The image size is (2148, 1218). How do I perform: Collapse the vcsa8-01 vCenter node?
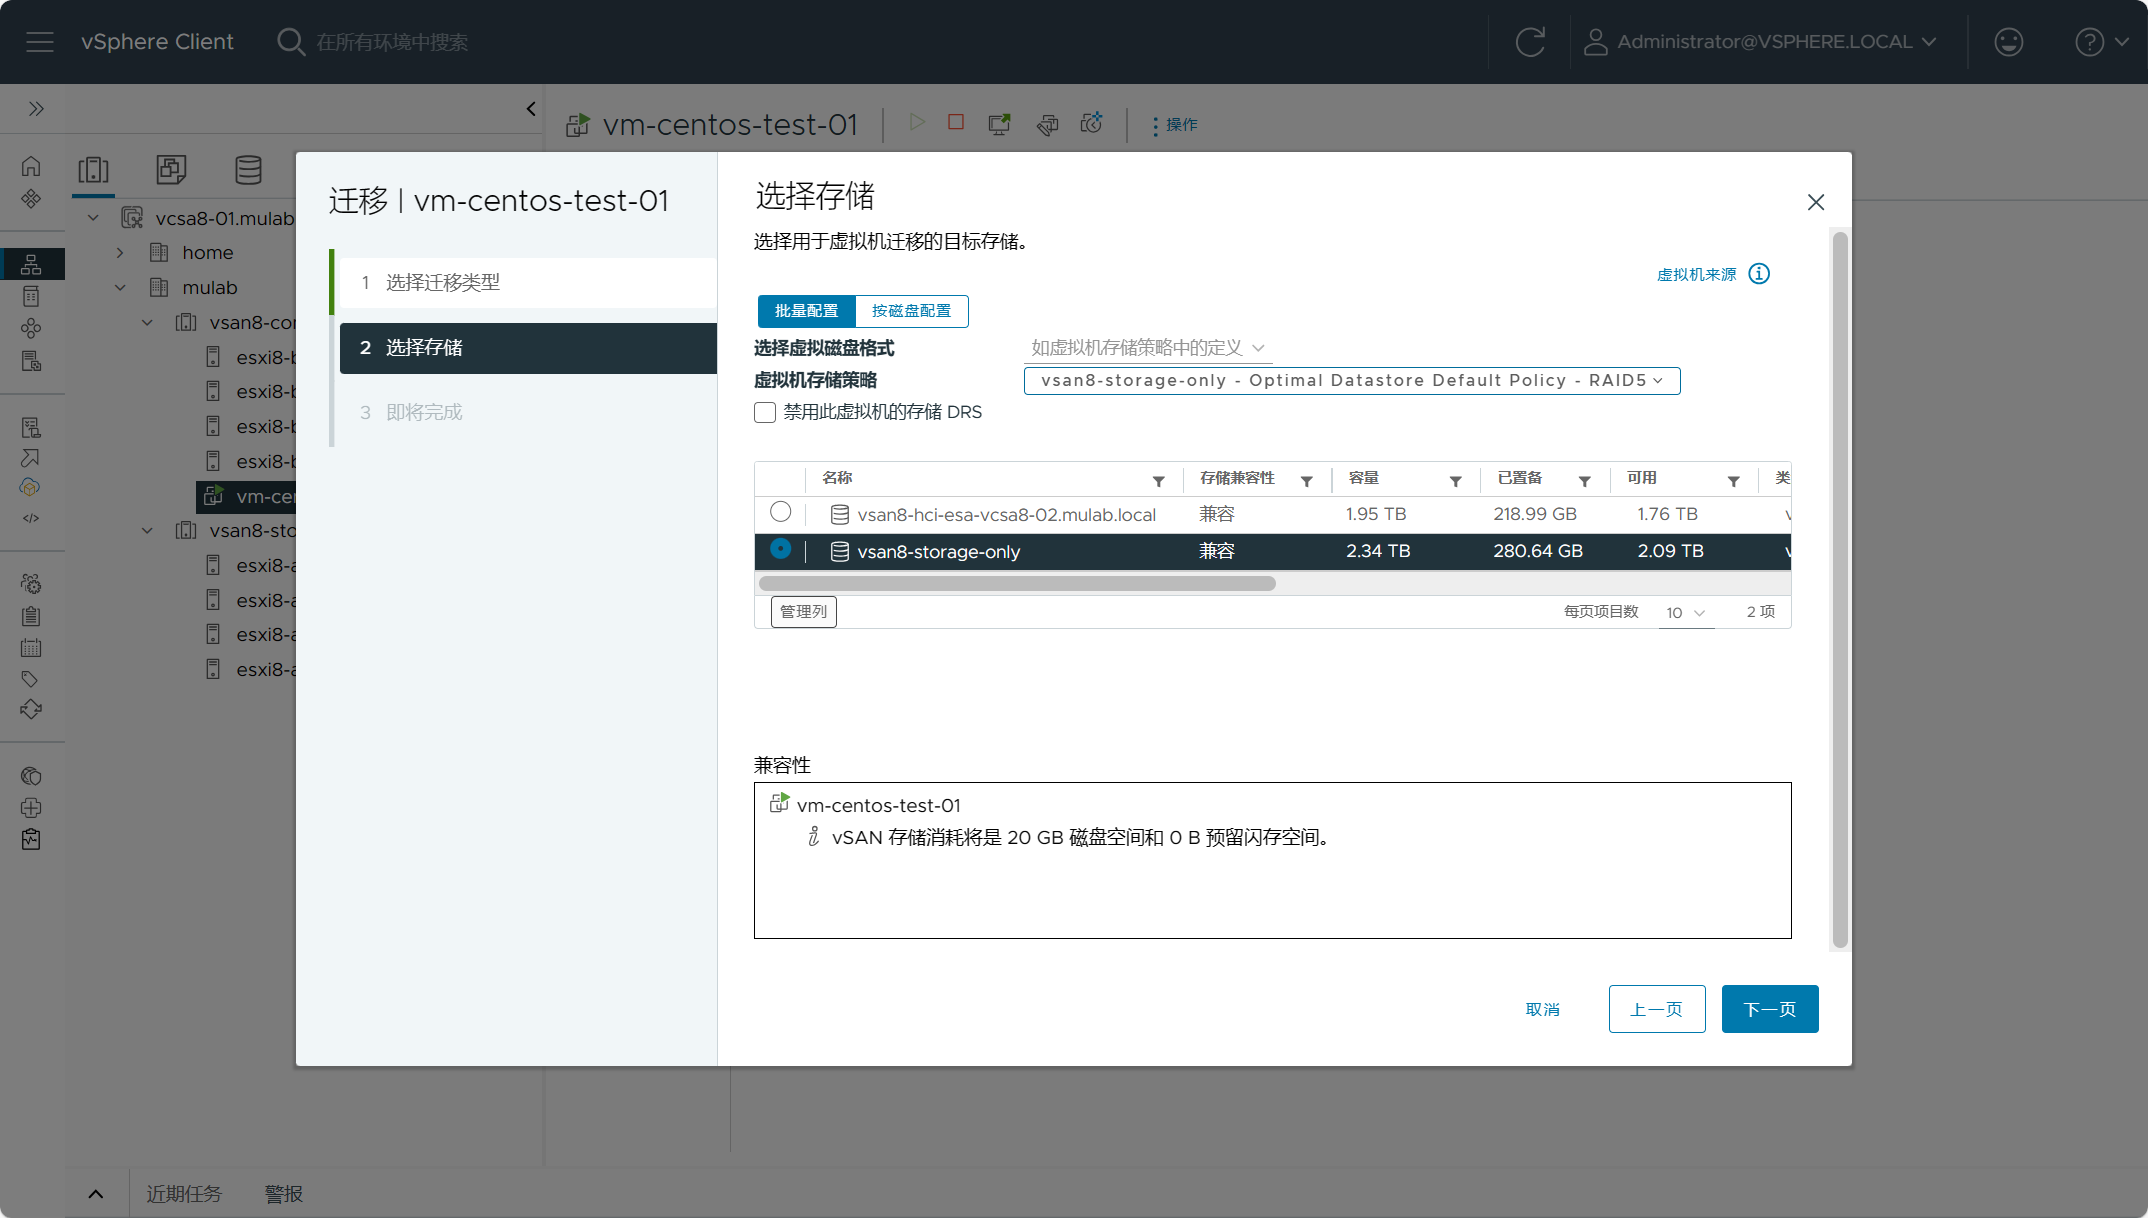pyautogui.click(x=93, y=218)
